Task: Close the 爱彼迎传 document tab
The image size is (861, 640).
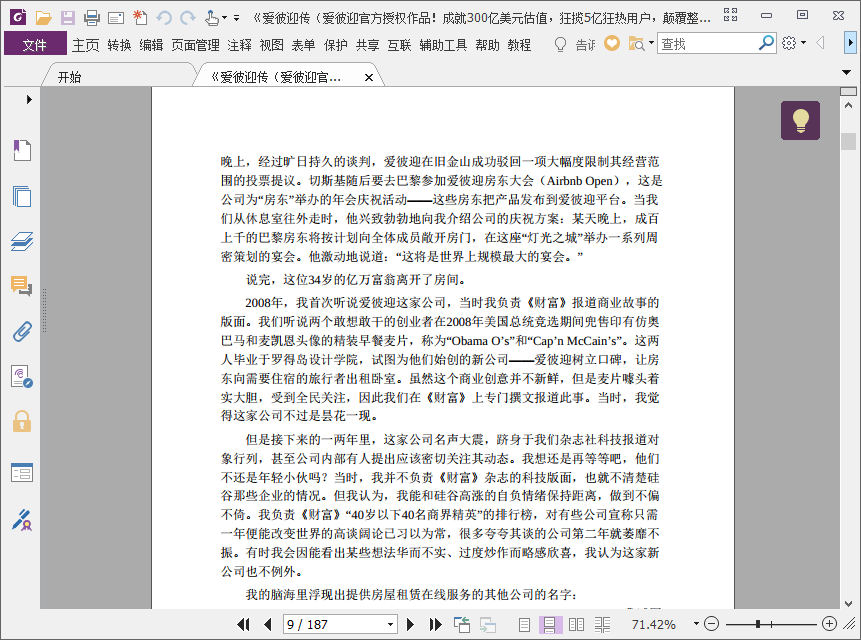Action: click(x=369, y=77)
